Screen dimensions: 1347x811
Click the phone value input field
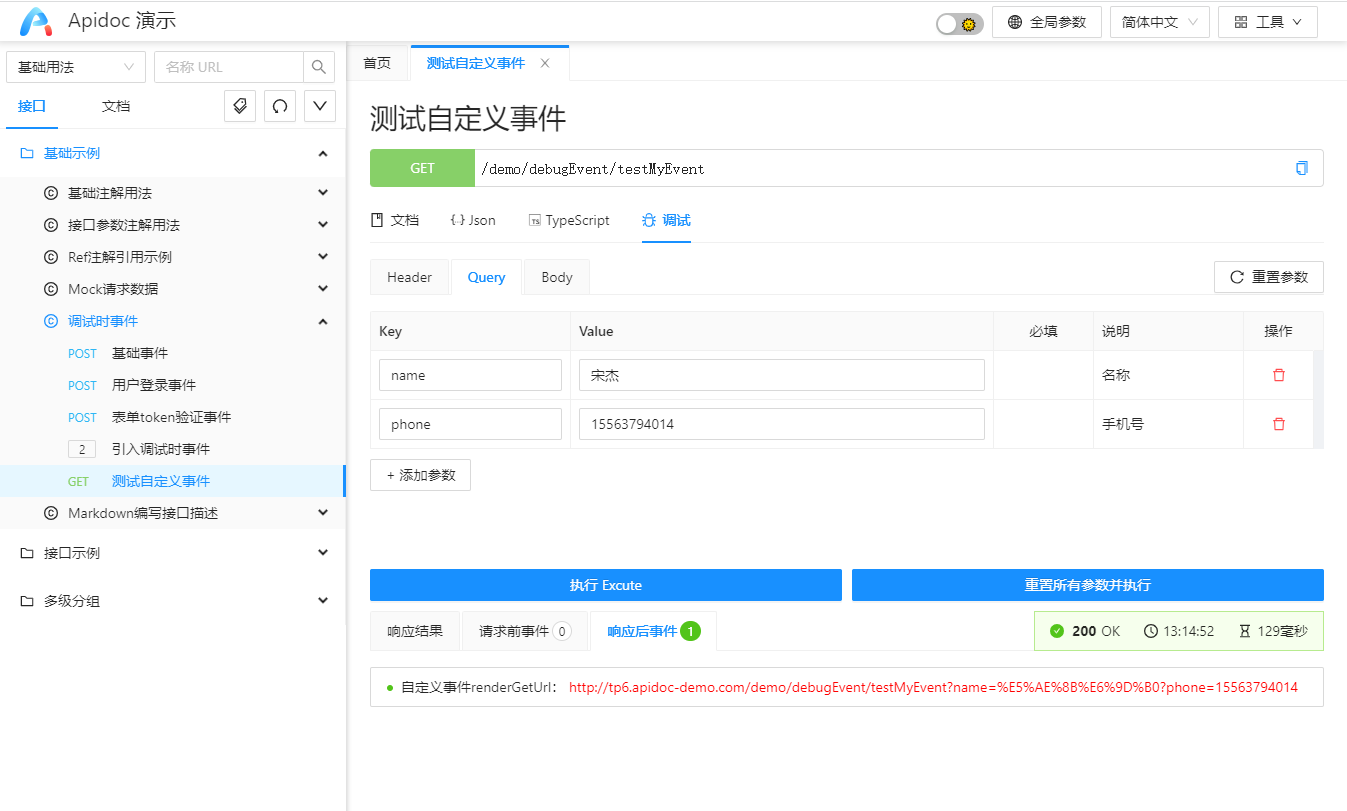(x=781, y=424)
